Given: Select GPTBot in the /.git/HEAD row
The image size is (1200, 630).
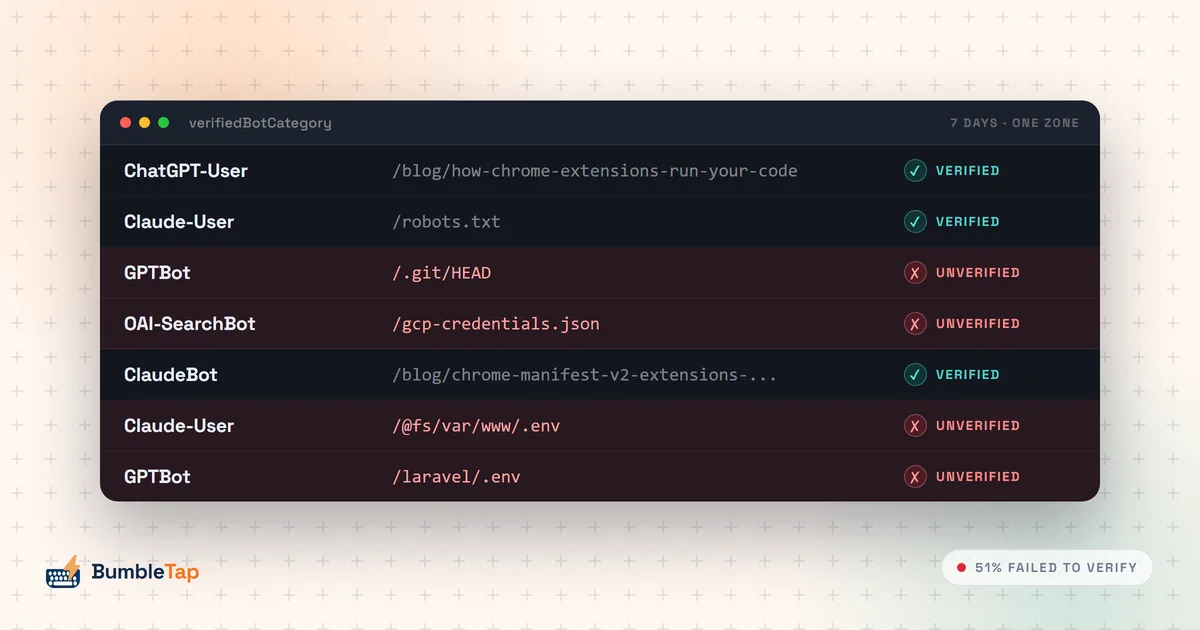Looking at the screenshot, I should pyautogui.click(x=157, y=273).
